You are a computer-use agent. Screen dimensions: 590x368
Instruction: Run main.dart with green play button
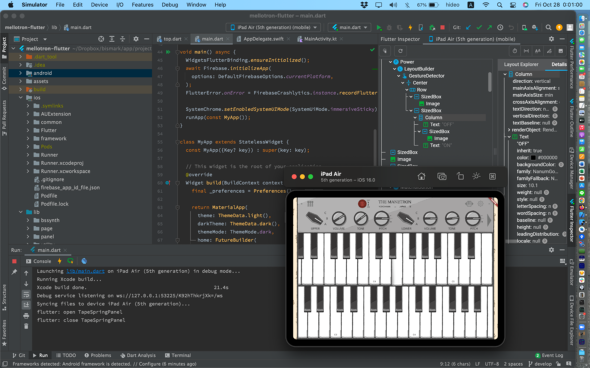379,27
